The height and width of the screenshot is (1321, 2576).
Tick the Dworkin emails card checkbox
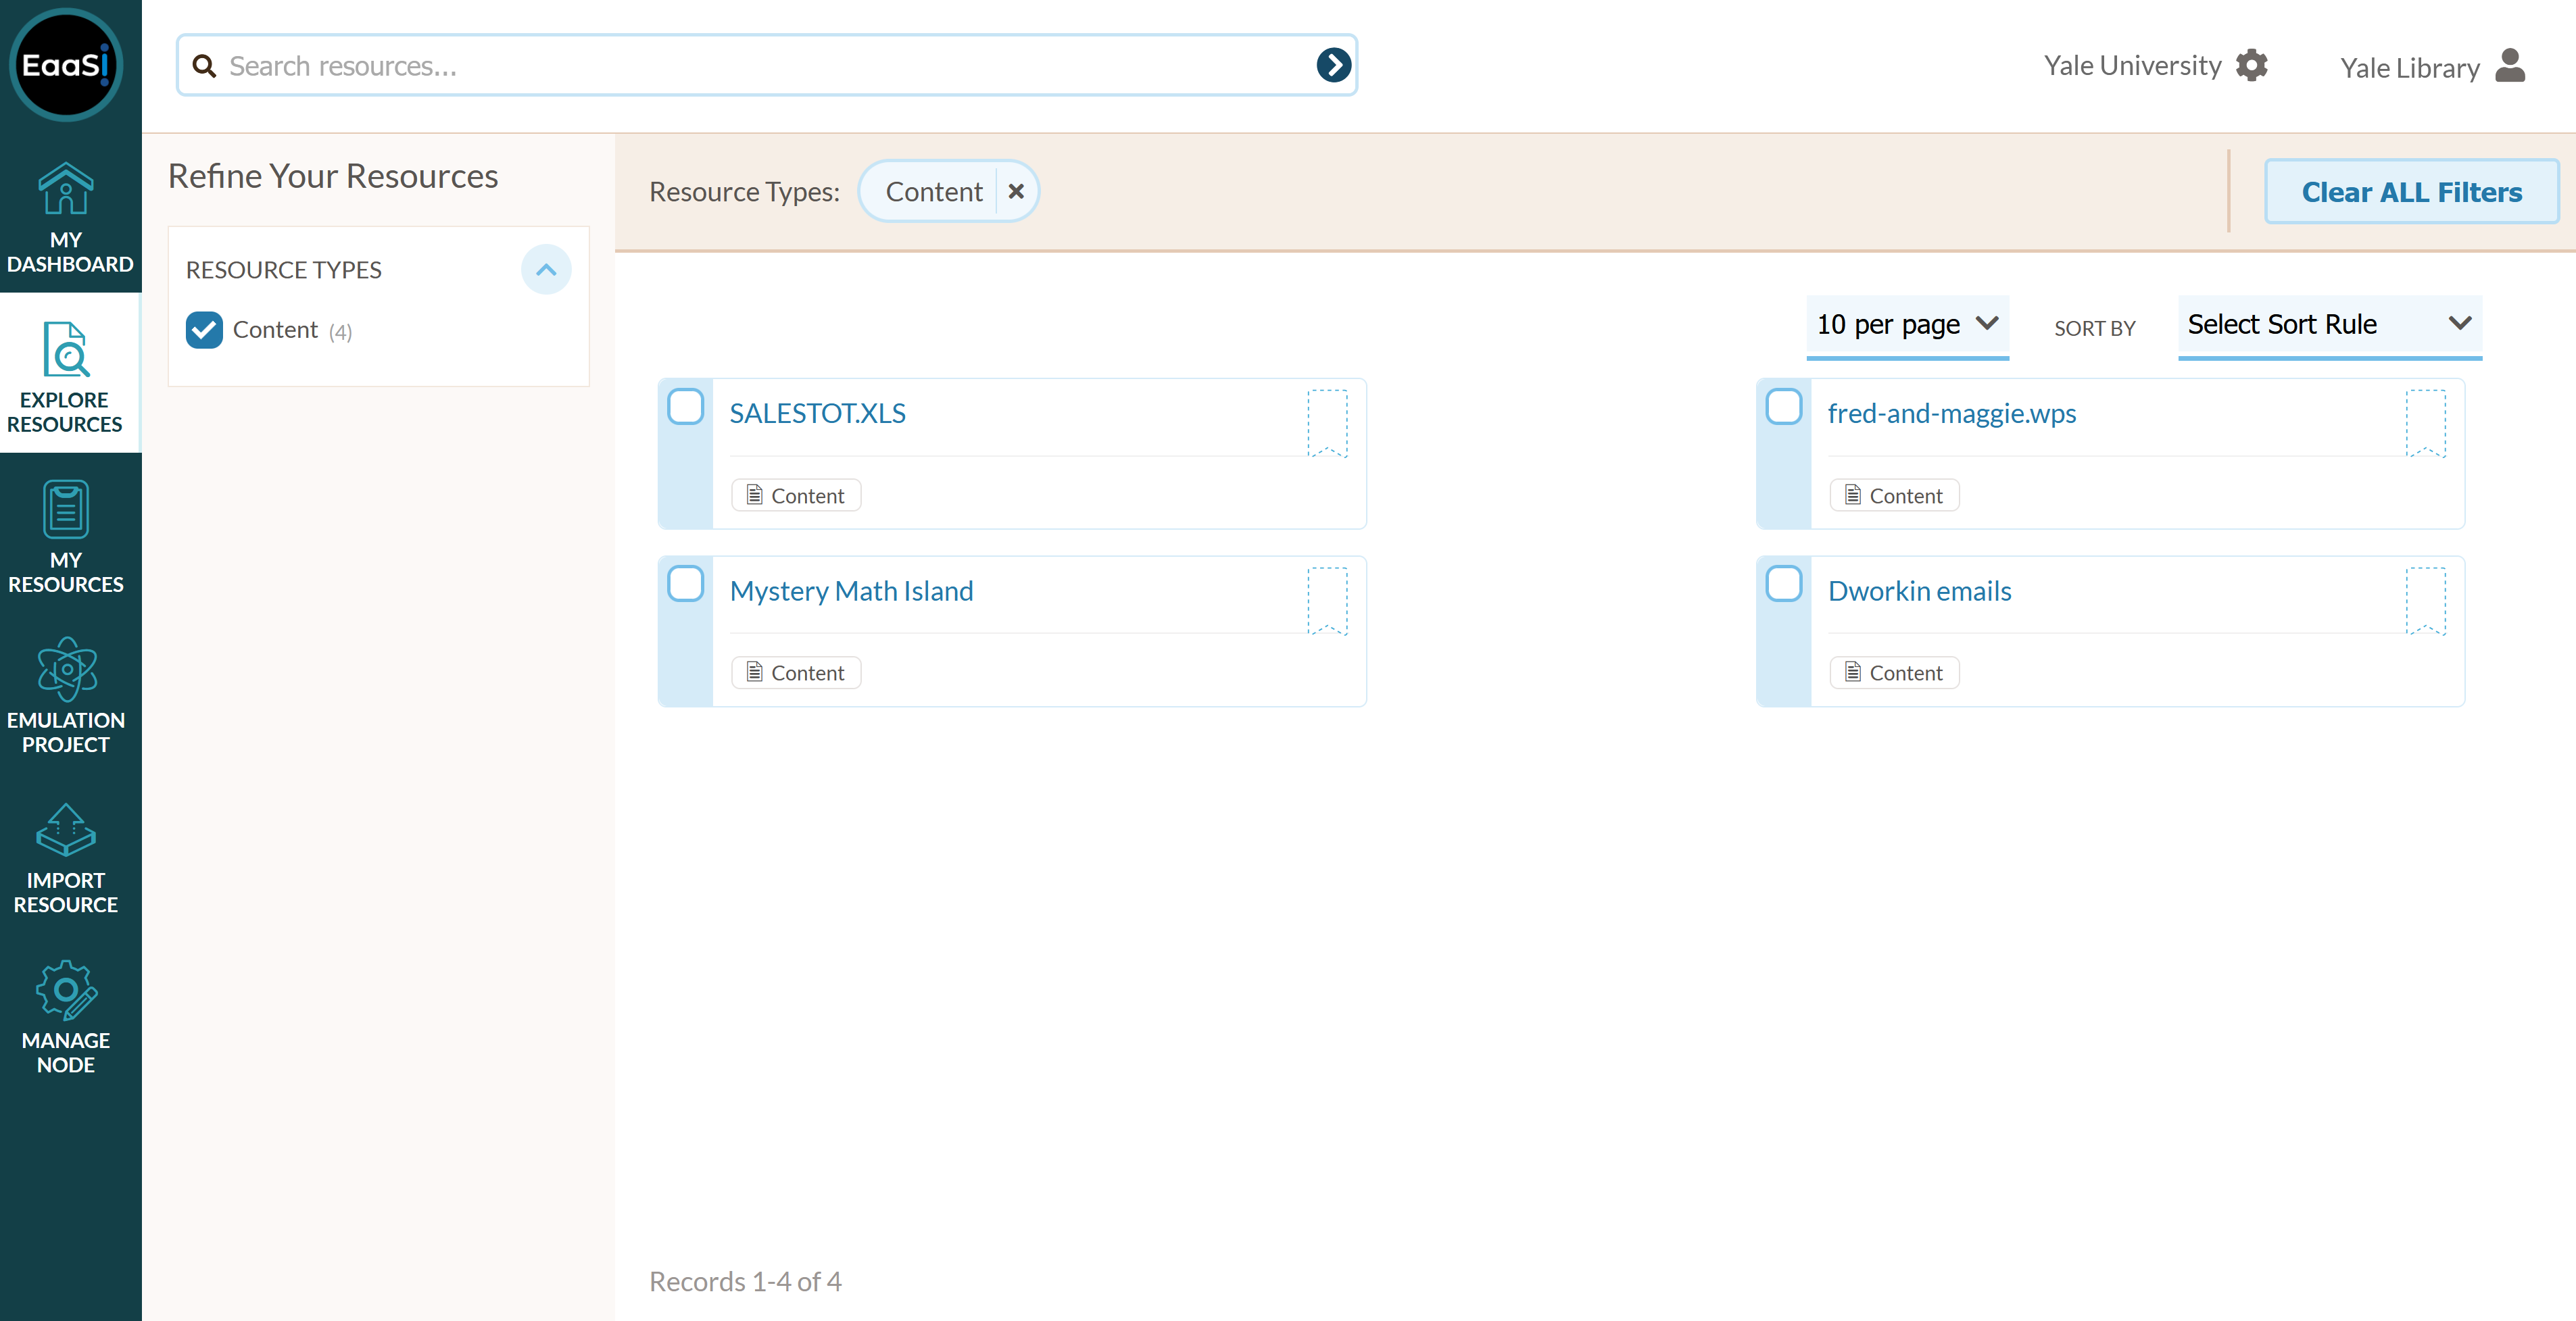pos(1783,584)
